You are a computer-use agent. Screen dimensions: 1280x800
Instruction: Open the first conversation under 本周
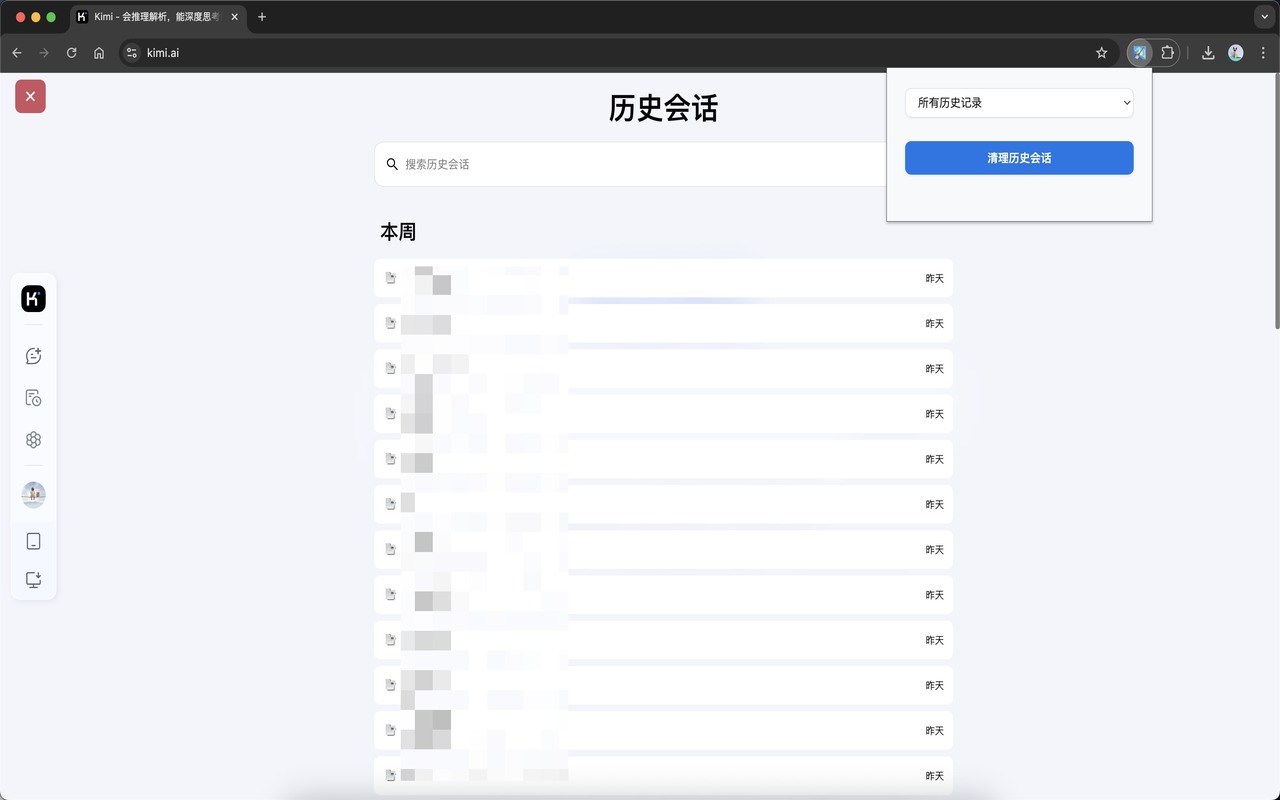pyautogui.click(x=663, y=278)
